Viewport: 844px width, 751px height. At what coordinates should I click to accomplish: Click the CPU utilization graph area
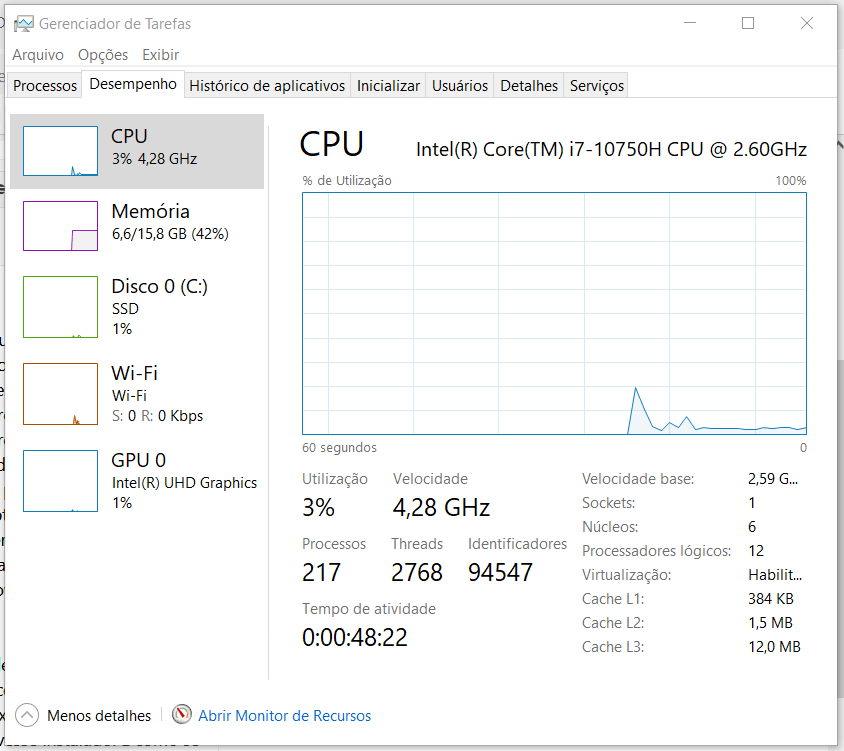click(554, 313)
